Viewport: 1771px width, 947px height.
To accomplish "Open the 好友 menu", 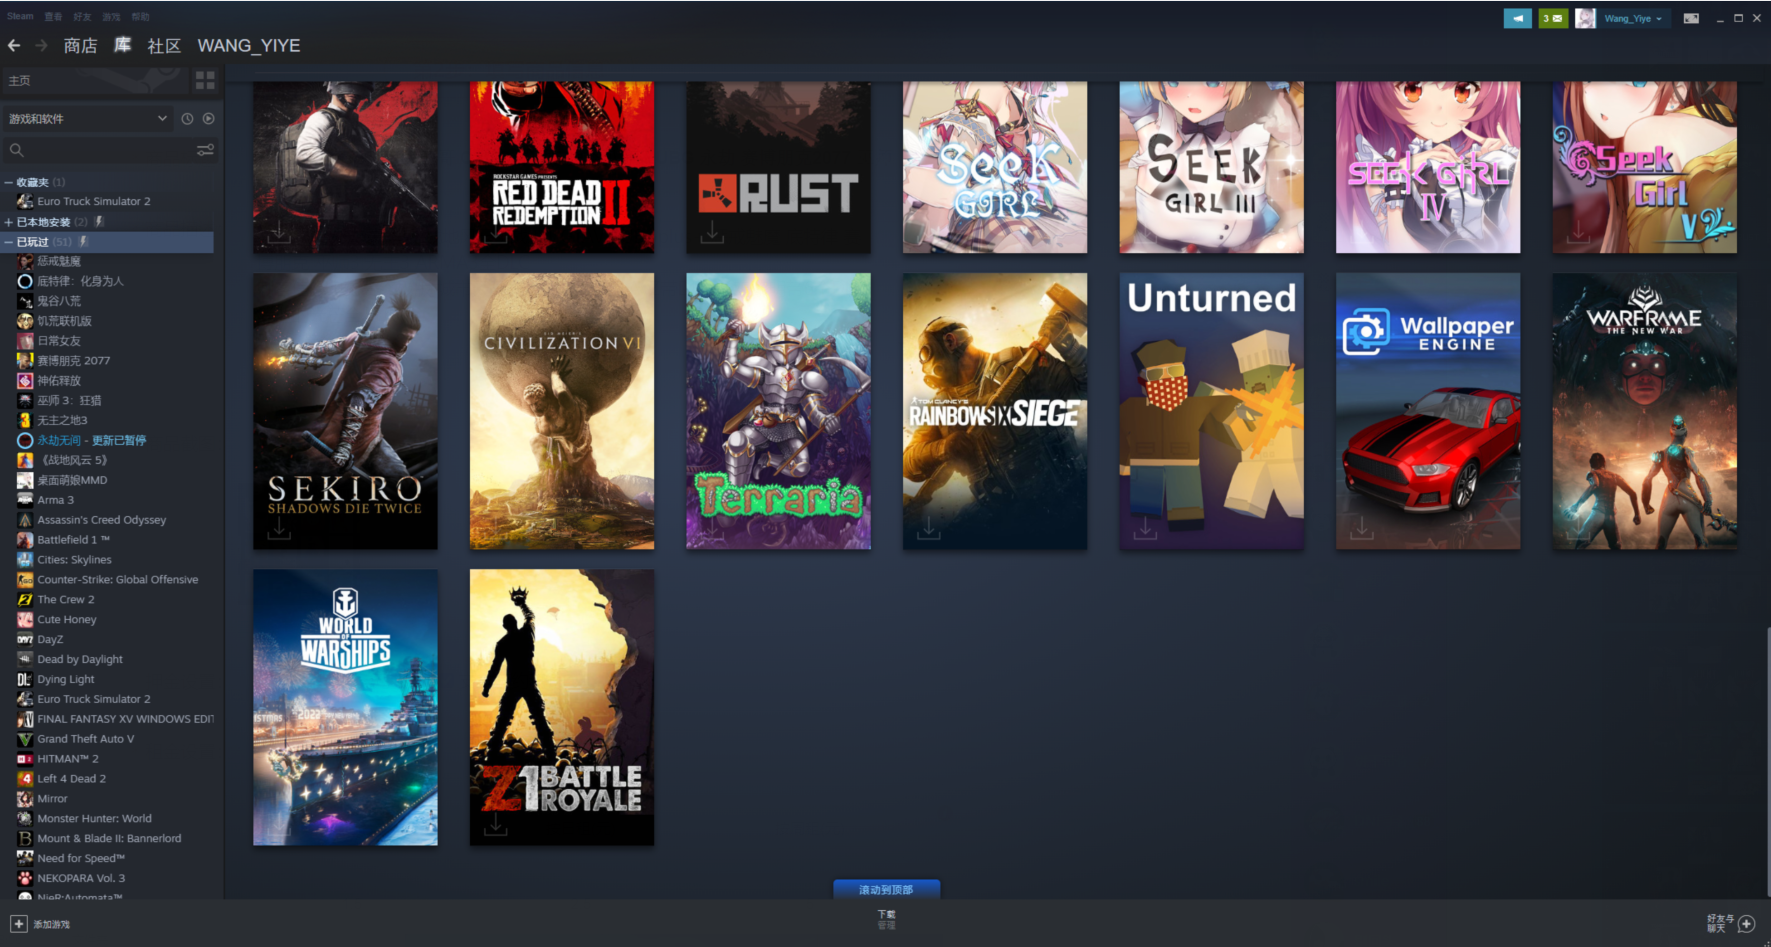I will coord(82,16).
